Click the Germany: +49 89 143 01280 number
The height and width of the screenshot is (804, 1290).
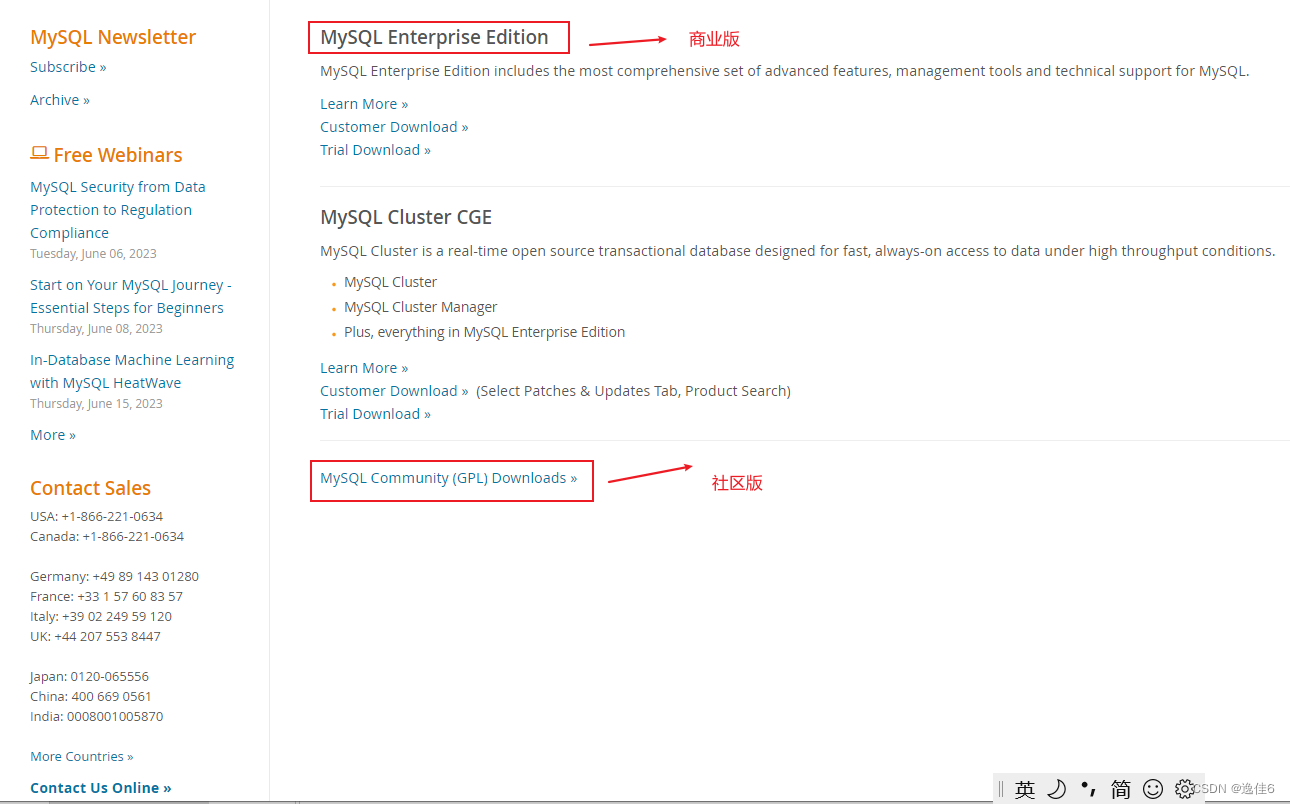pyautogui.click(x=114, y=577)
